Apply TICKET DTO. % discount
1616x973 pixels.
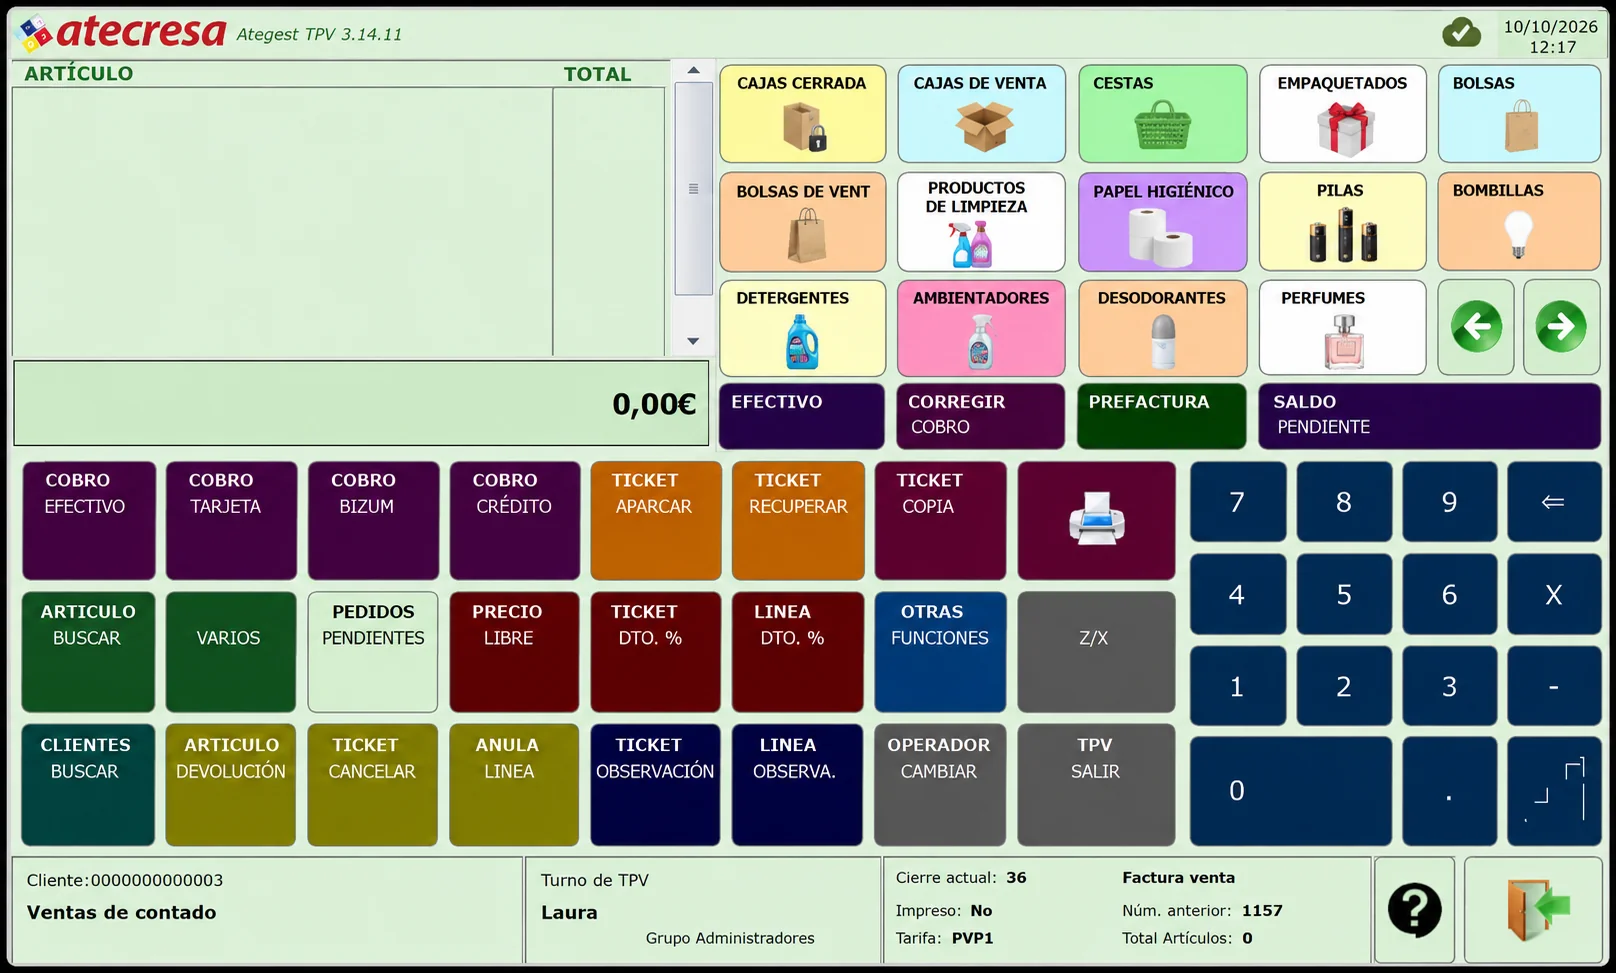point(655,652)
